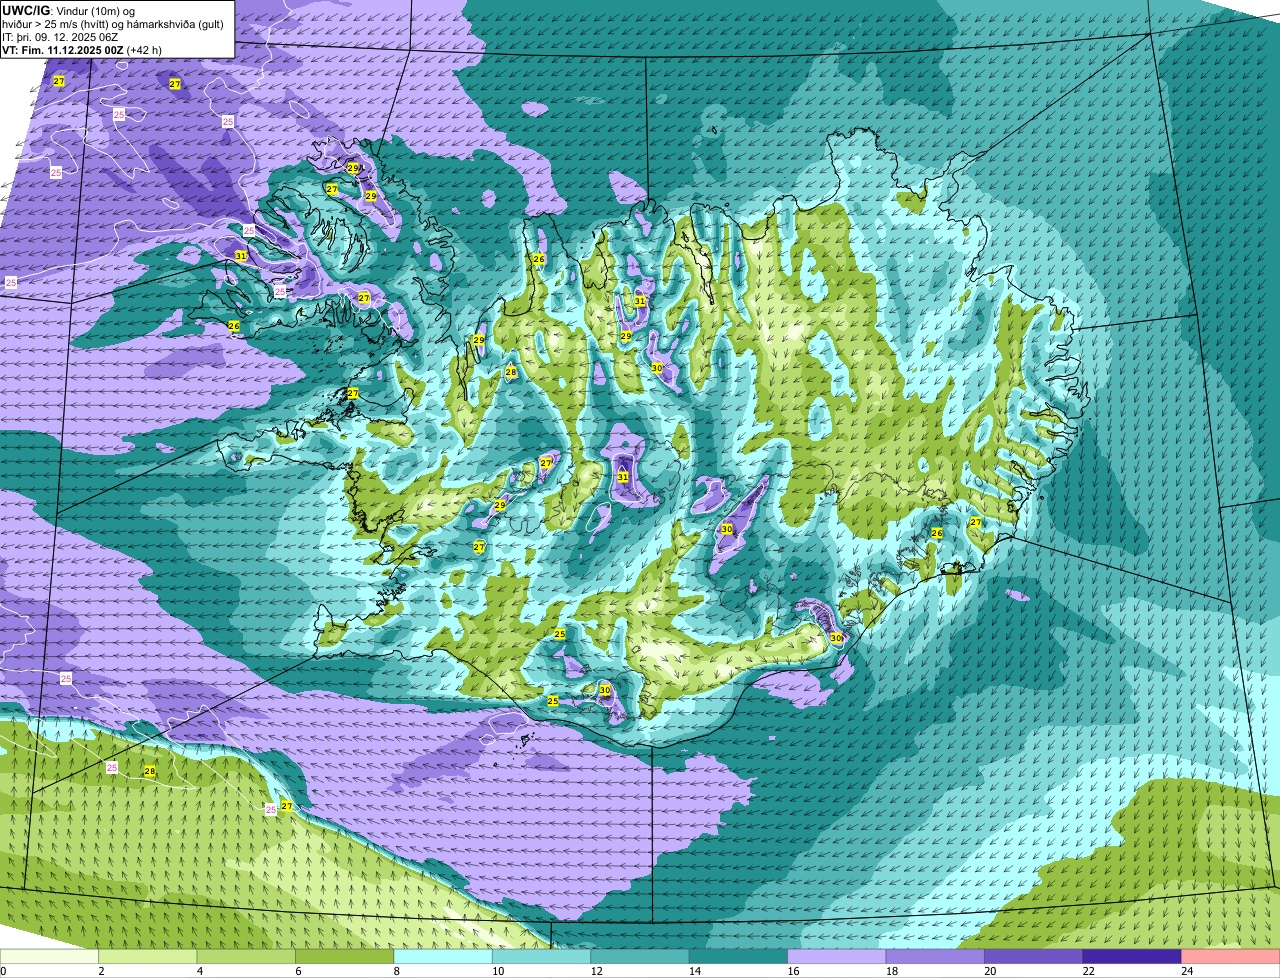Click the legend scale label '24'
This screenshot has width=1280, height=978.
(1186, 971)
